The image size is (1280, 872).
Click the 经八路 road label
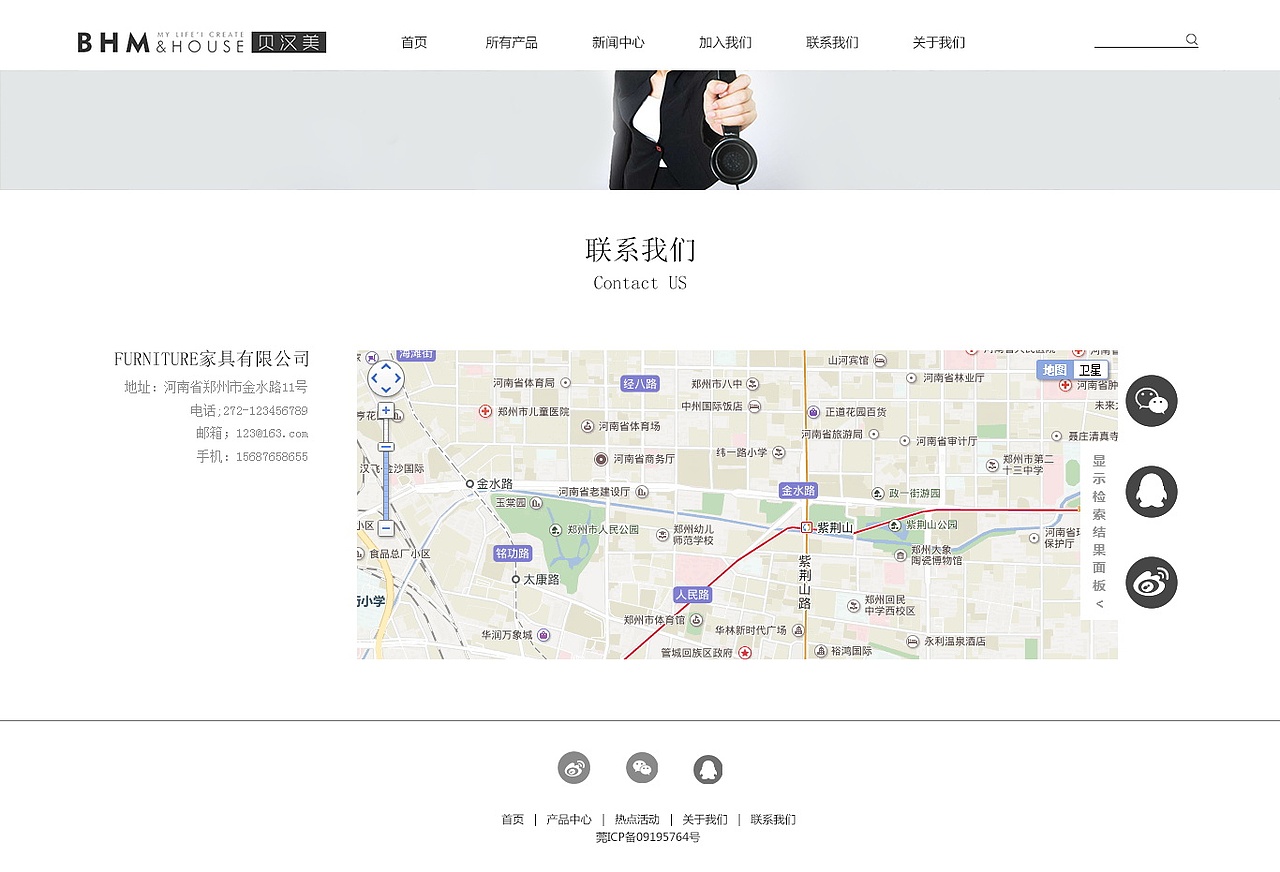640,384
